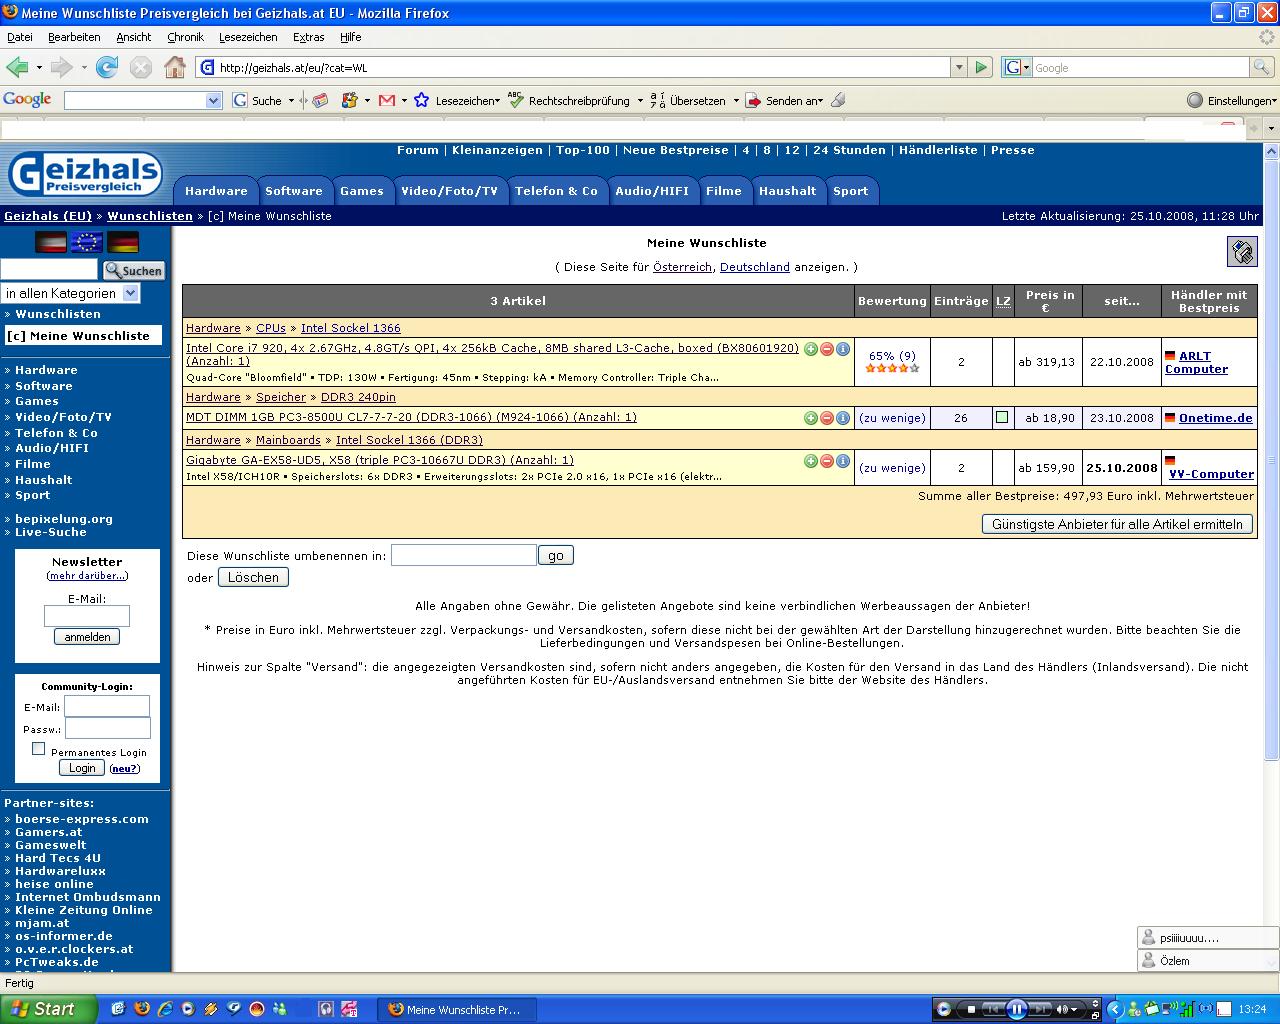Go back with the green back arrow
This screenshot has height=1024, width=1280.
17,67
